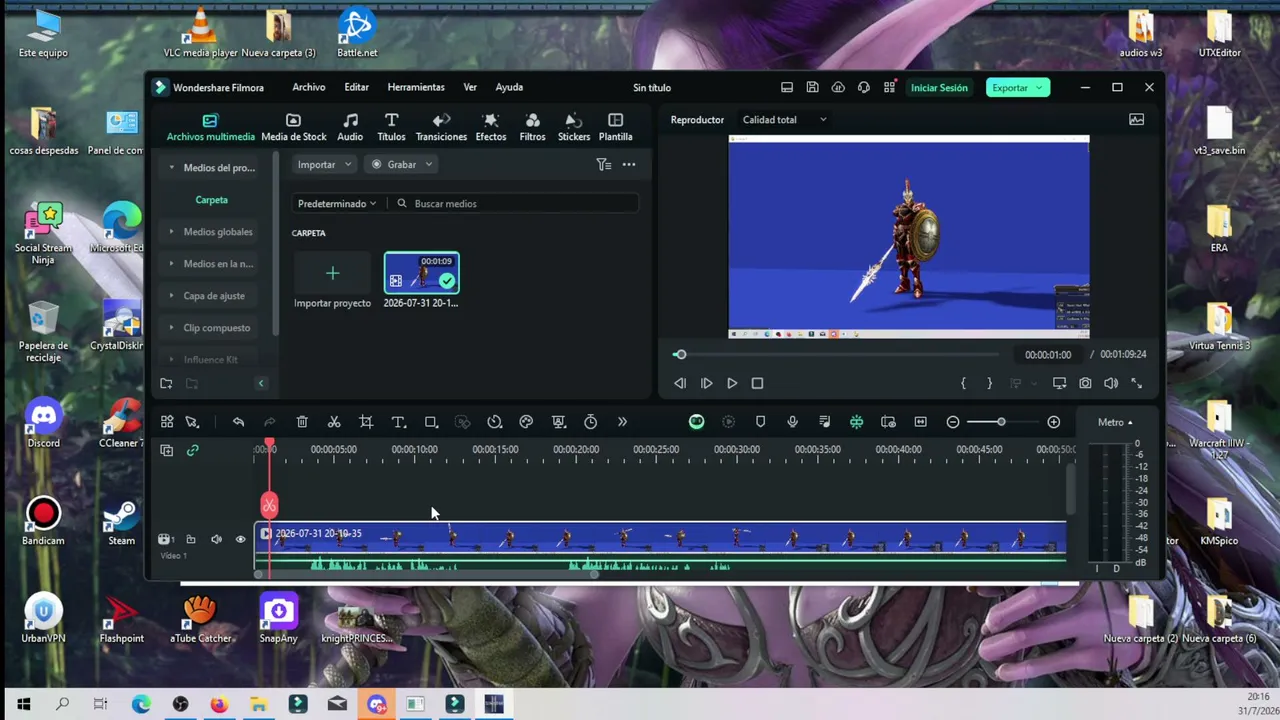The height and width of the screenshot is (720, 1280).
Task: Play the preview video
Action: tap(732, 383)
